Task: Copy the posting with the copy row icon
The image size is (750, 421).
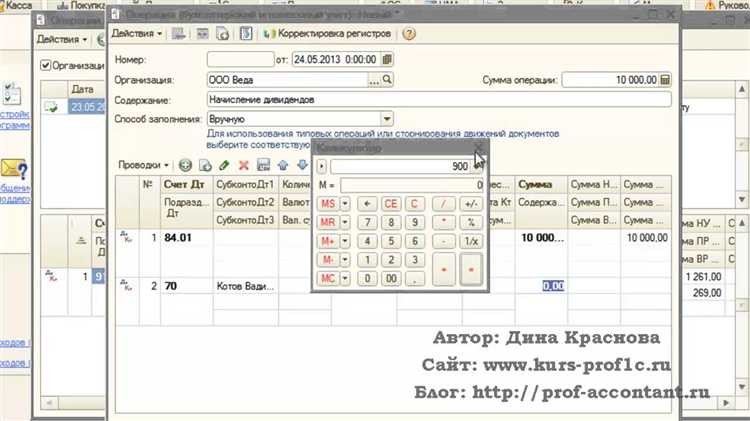Action: [x=205, y=165]
